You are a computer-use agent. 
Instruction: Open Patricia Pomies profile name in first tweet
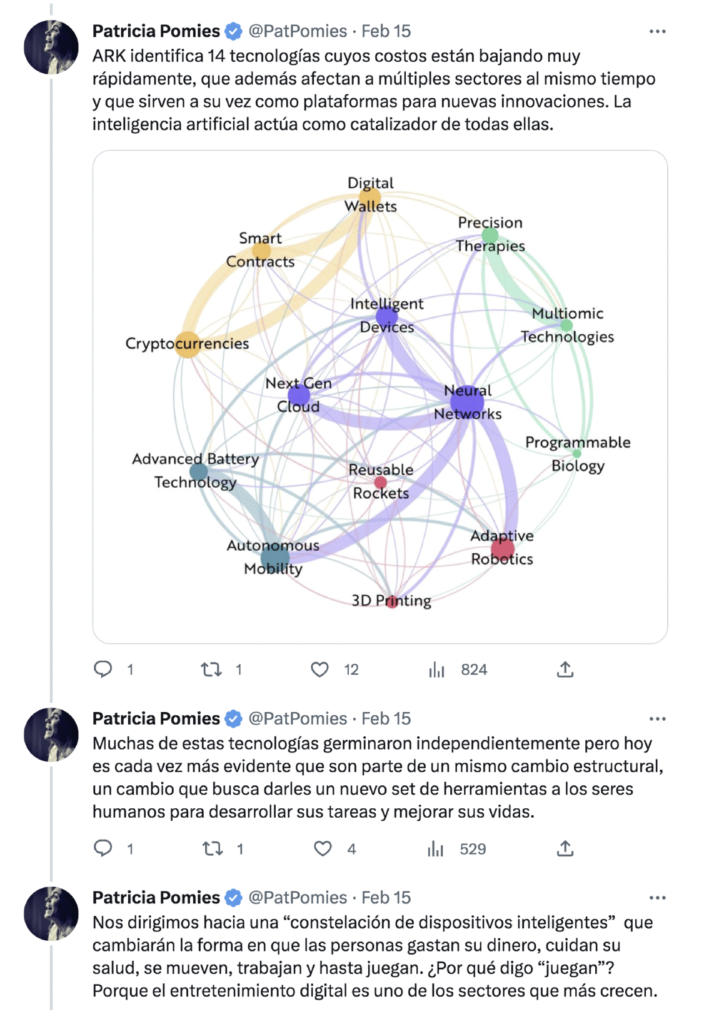155,31
